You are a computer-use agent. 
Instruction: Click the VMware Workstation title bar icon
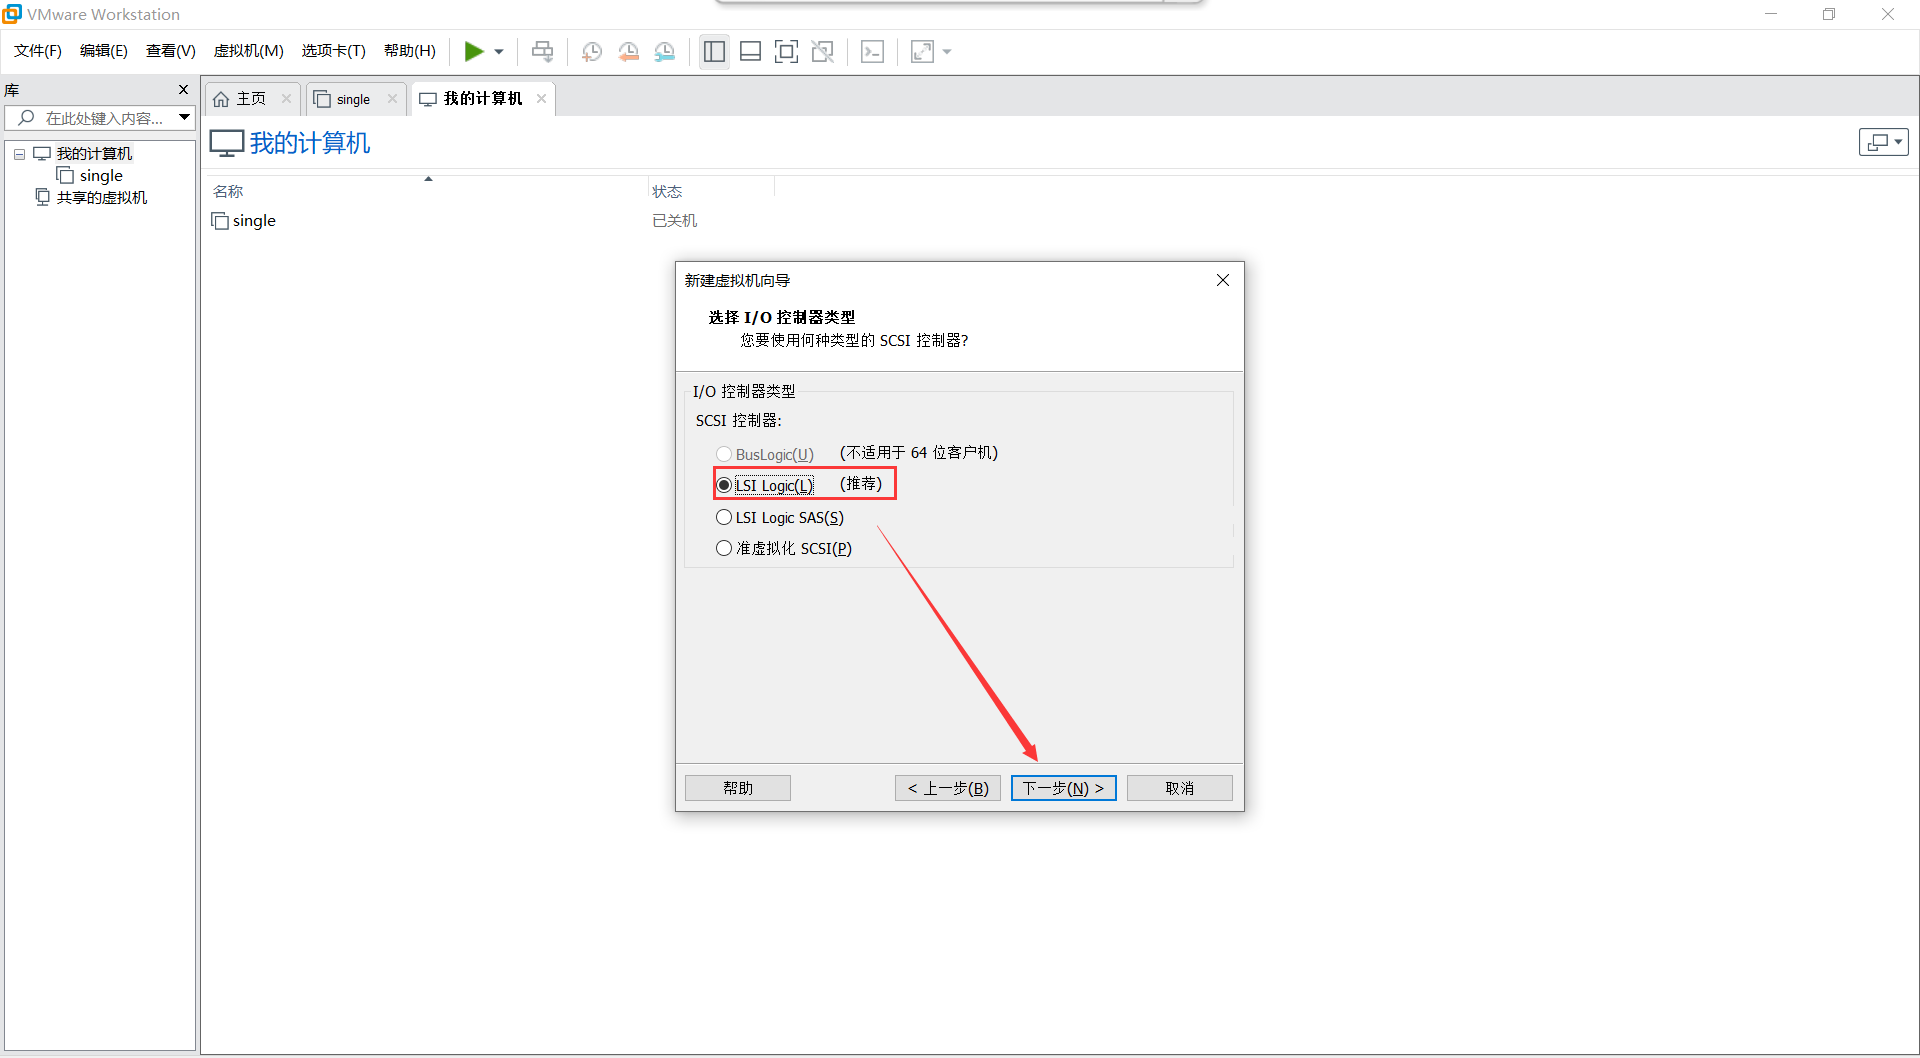(x=12, y=14)
